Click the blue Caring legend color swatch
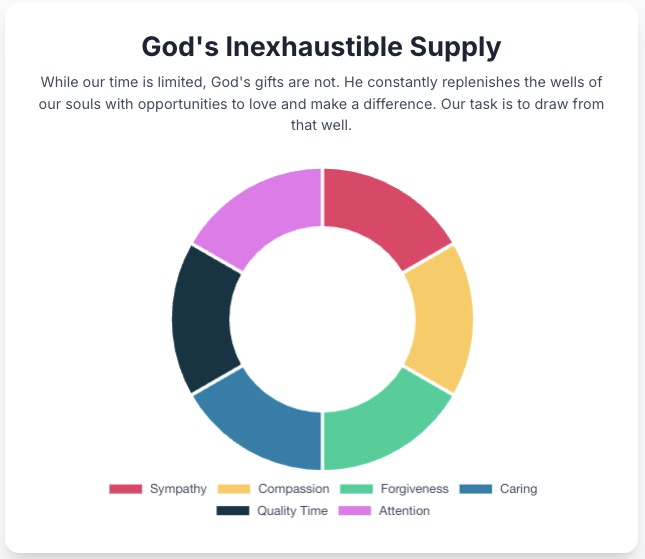Viewport: 645px width, 559px height. [x=476, y=489]
